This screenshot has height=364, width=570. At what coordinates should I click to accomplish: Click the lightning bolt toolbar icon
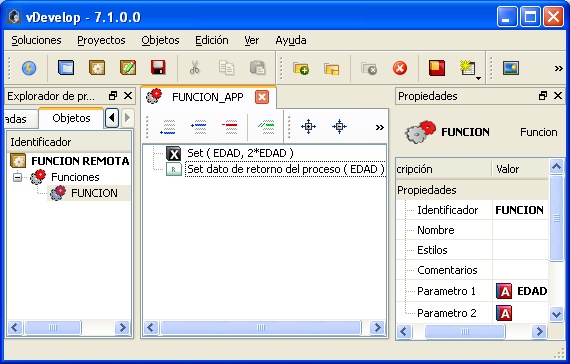coord(29,68)
